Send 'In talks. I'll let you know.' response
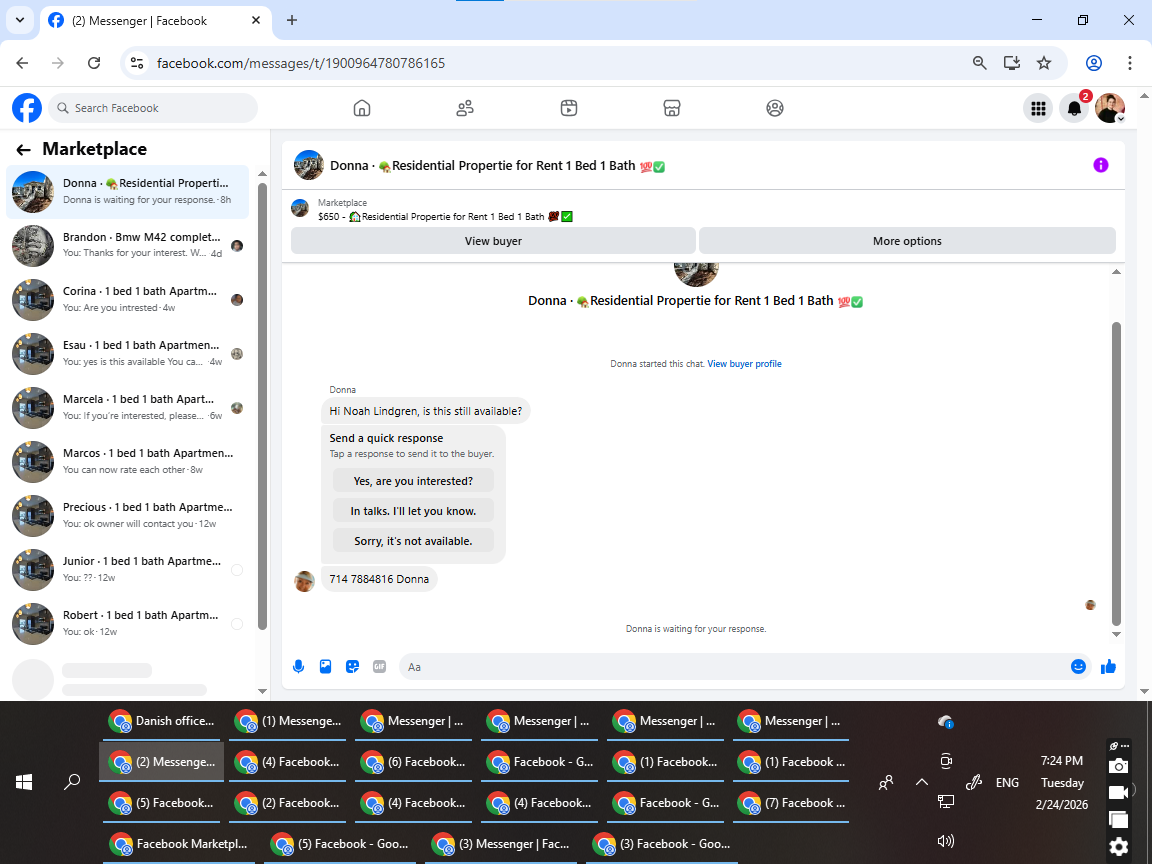Image resolution: width=1152 pixels, height=864 pixels. click(x=414, y=511)
